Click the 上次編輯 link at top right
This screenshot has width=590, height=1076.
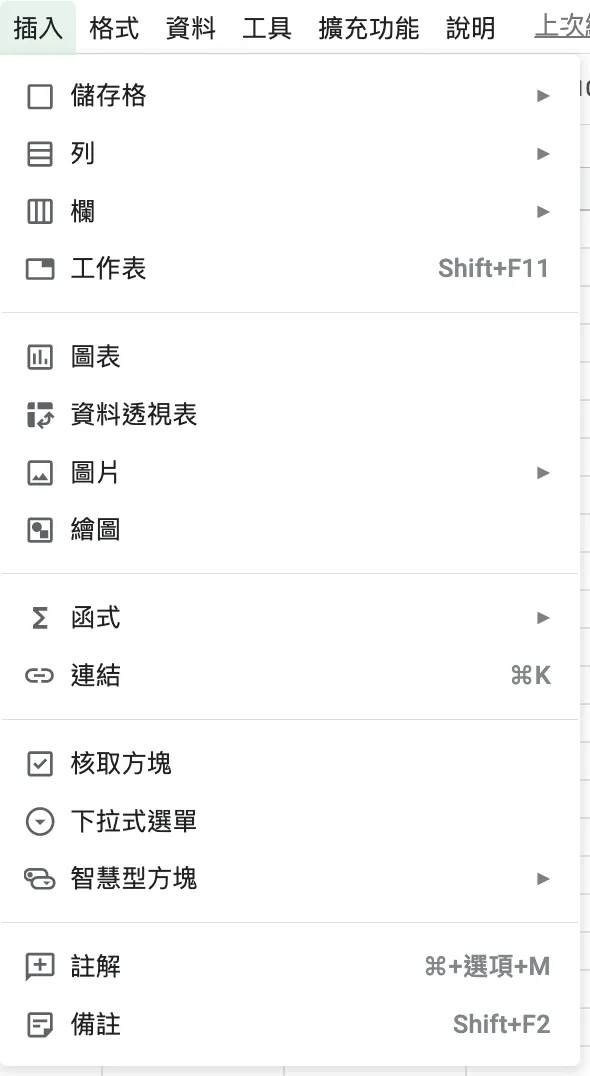coord(565,27)
